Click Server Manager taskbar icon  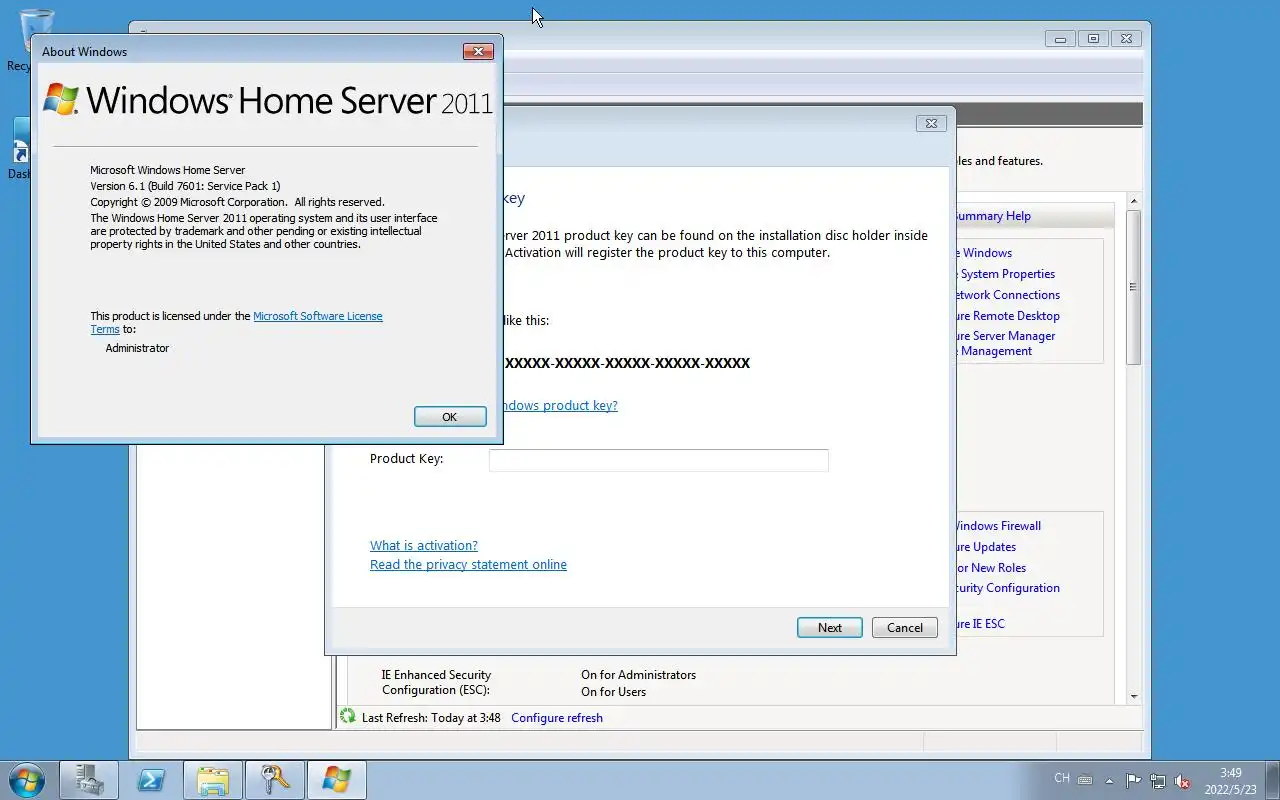point(89,780)
